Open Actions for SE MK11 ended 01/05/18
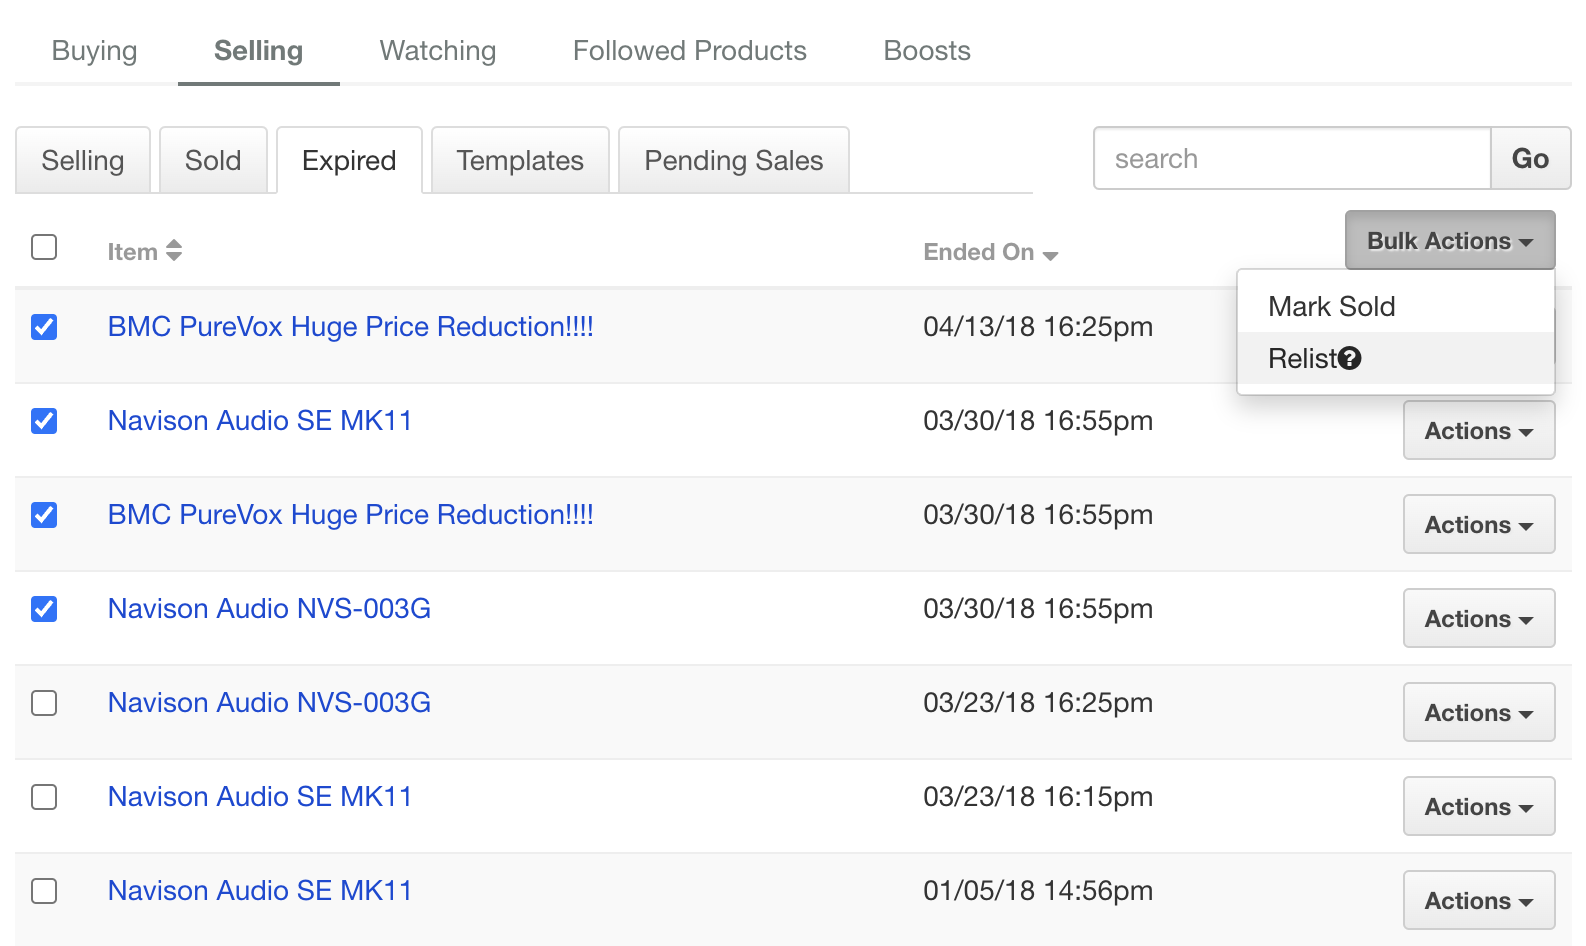This screenshot has height=946, width=1586. pos(1479,900)
